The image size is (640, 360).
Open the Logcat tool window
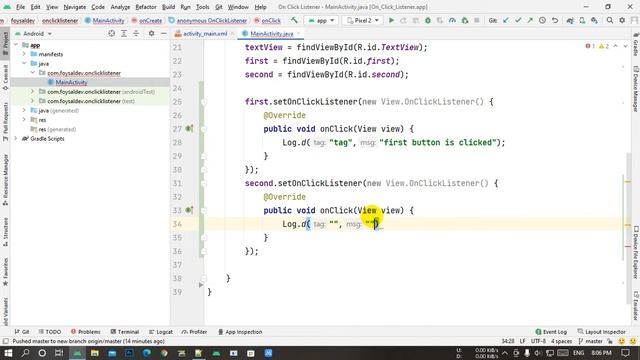[x=161, y=332]
